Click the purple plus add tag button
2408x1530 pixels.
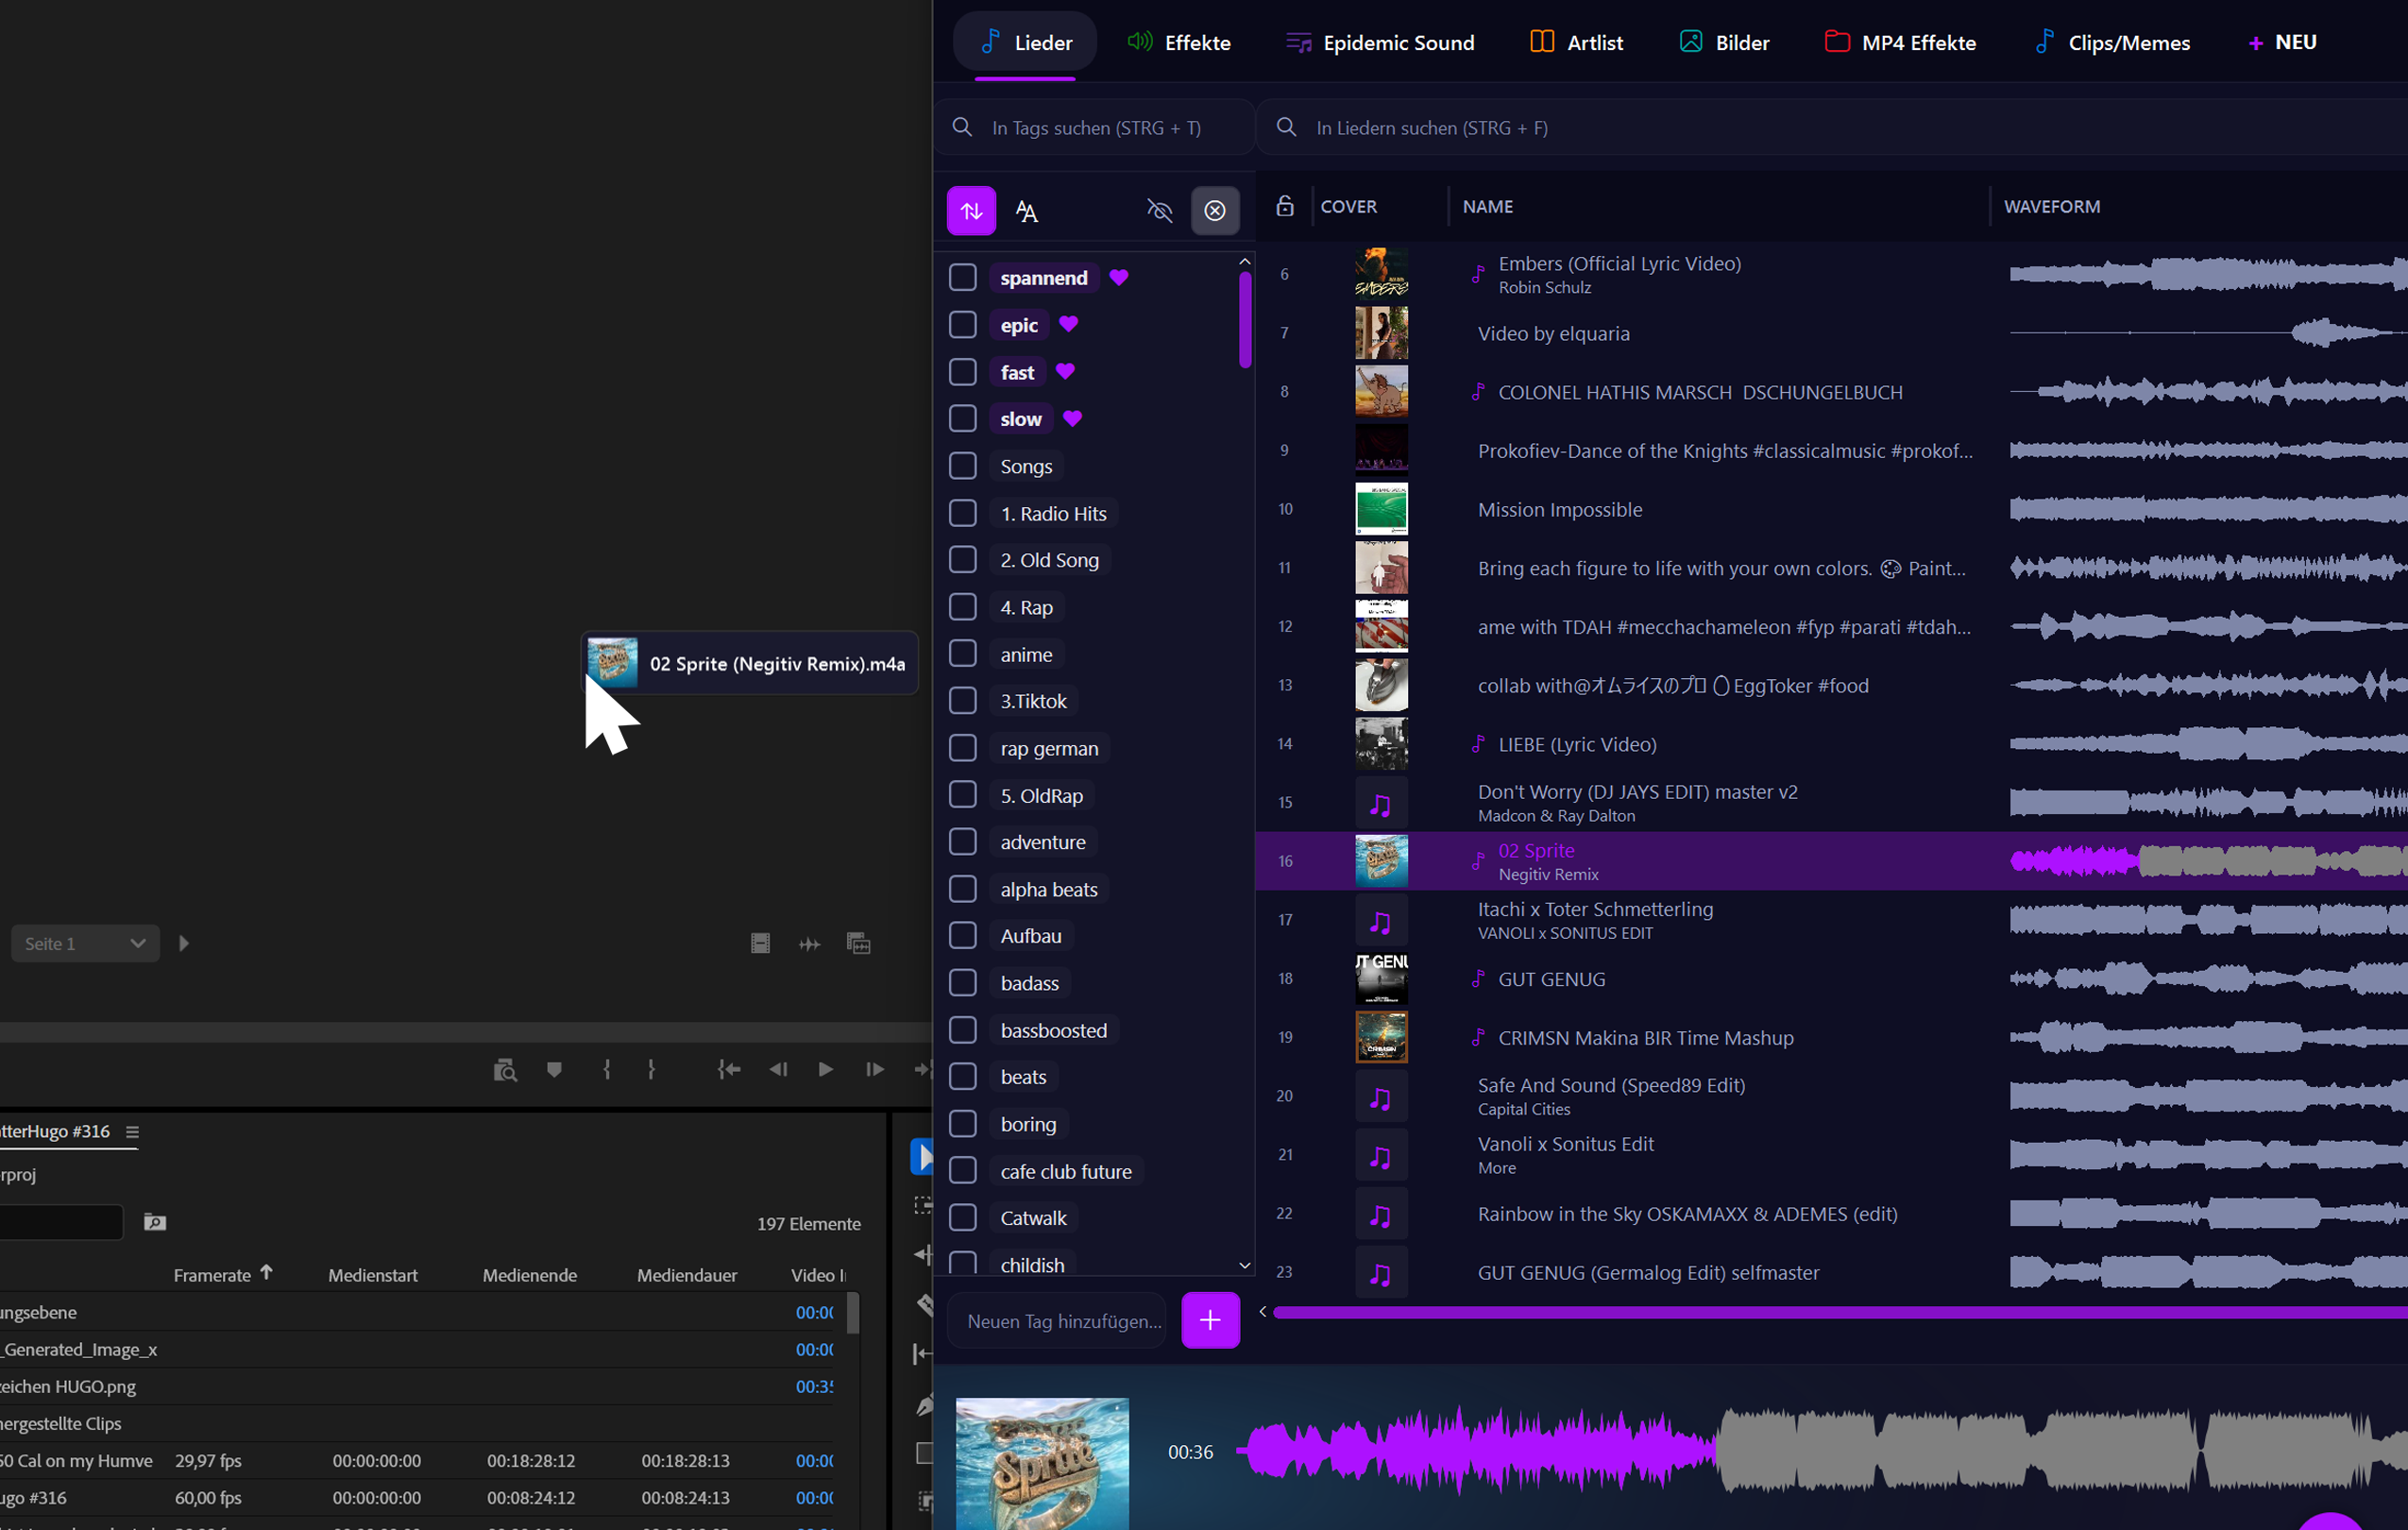(1210, 1320)
